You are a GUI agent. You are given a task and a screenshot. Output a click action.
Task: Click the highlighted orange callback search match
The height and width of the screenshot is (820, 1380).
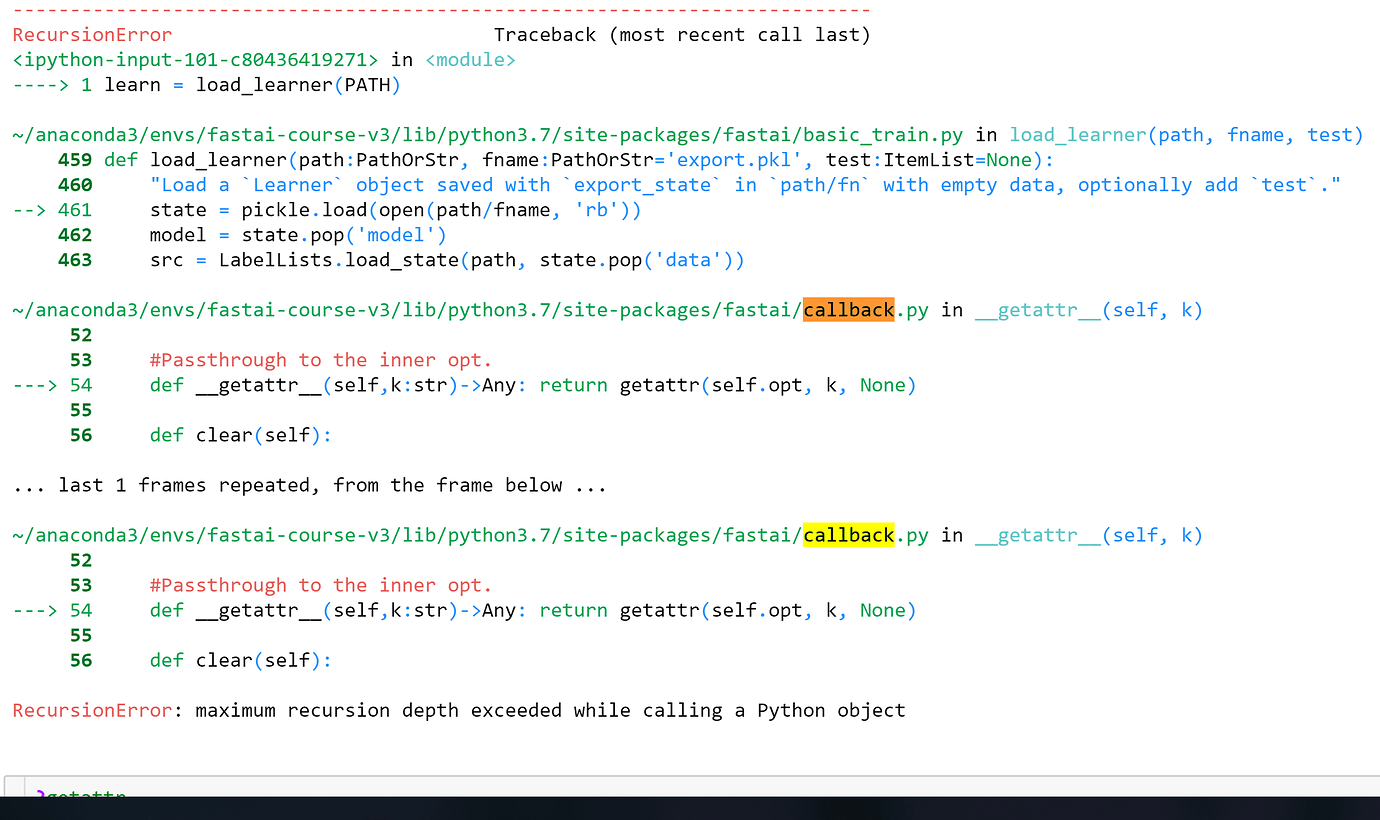tap(847, 309)
